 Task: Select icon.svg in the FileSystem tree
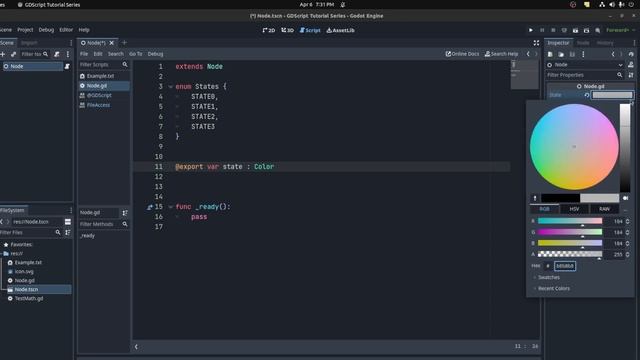(x=24, y=271)
